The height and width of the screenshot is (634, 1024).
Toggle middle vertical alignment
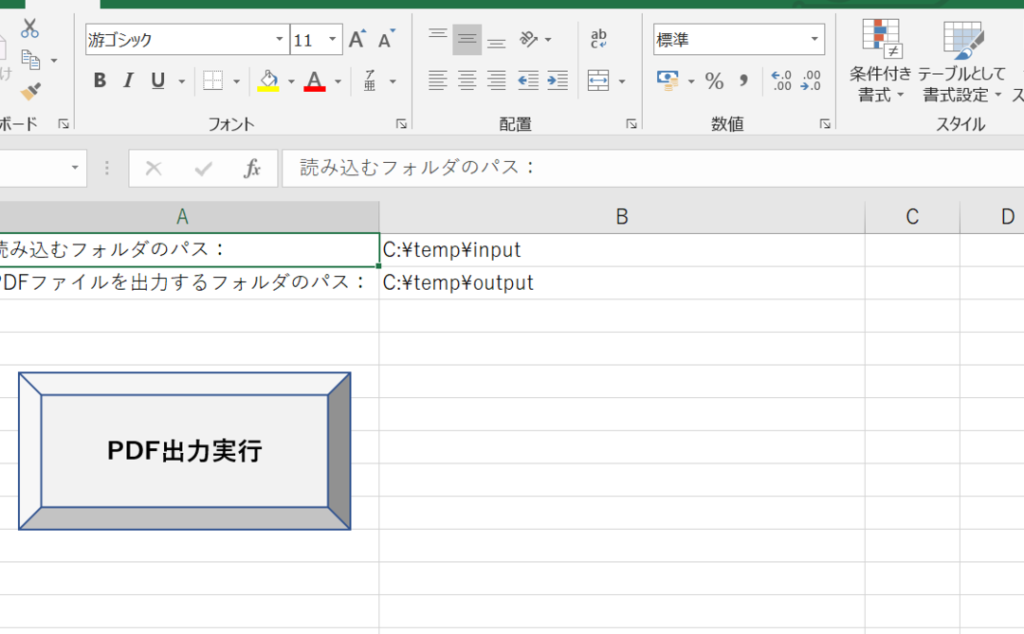tap(467, 40)
